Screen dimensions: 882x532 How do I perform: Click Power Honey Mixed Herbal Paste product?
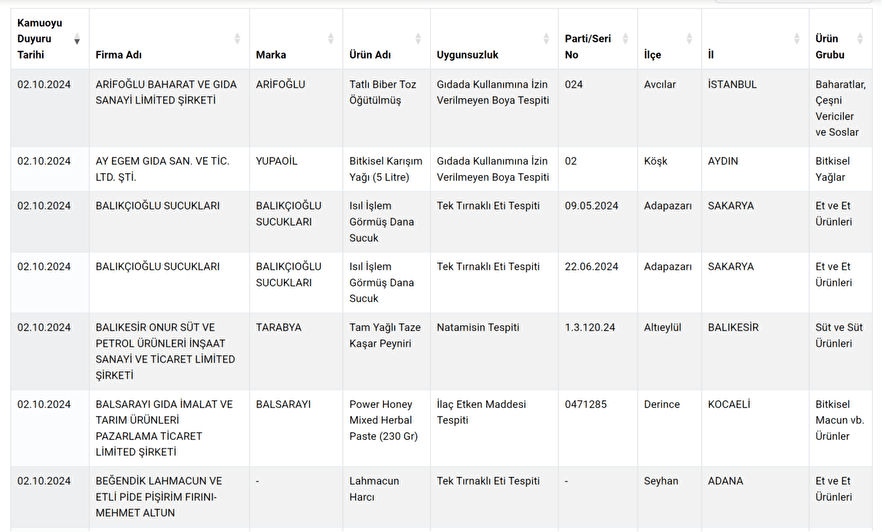click(x=383, y=420)
